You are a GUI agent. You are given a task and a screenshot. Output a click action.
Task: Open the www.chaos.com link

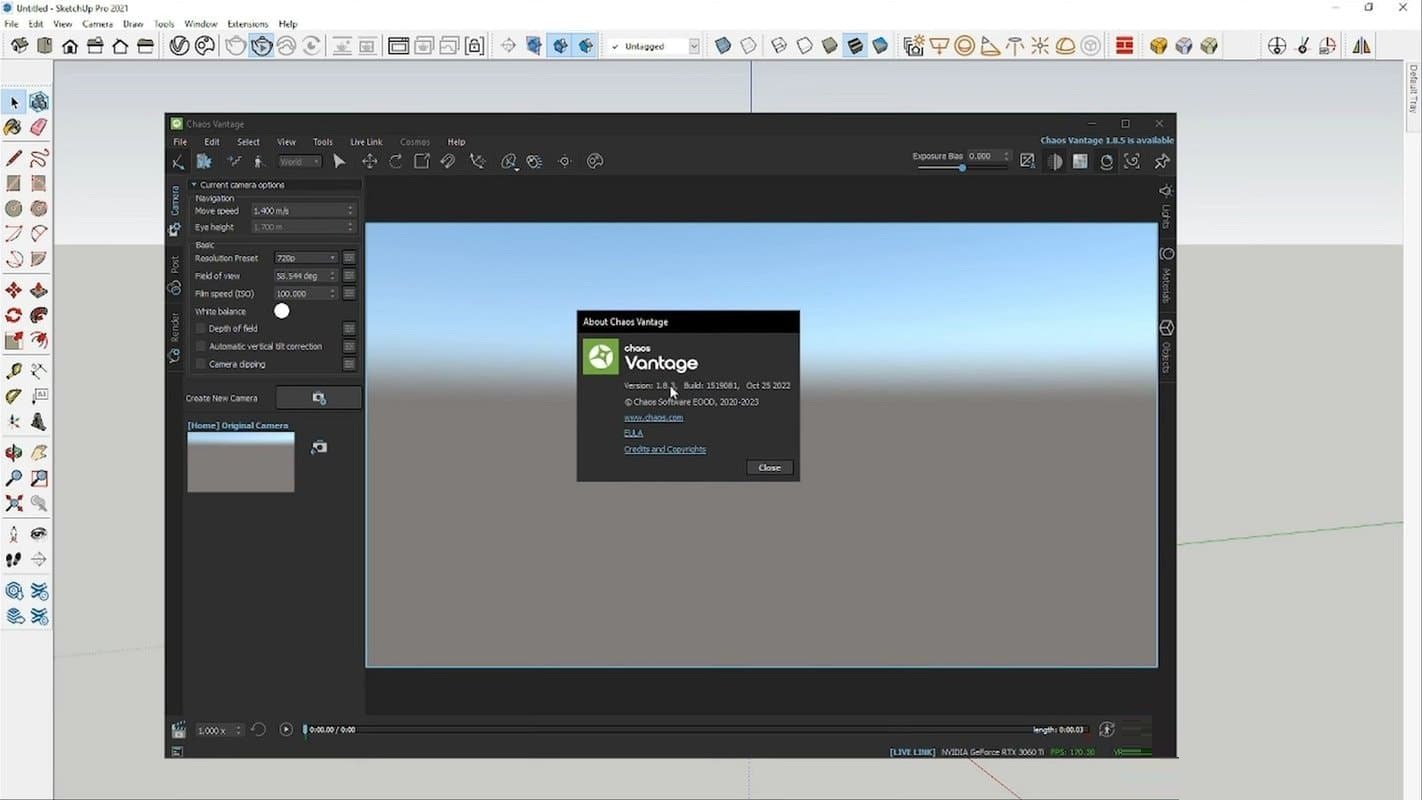coord(653,417)
